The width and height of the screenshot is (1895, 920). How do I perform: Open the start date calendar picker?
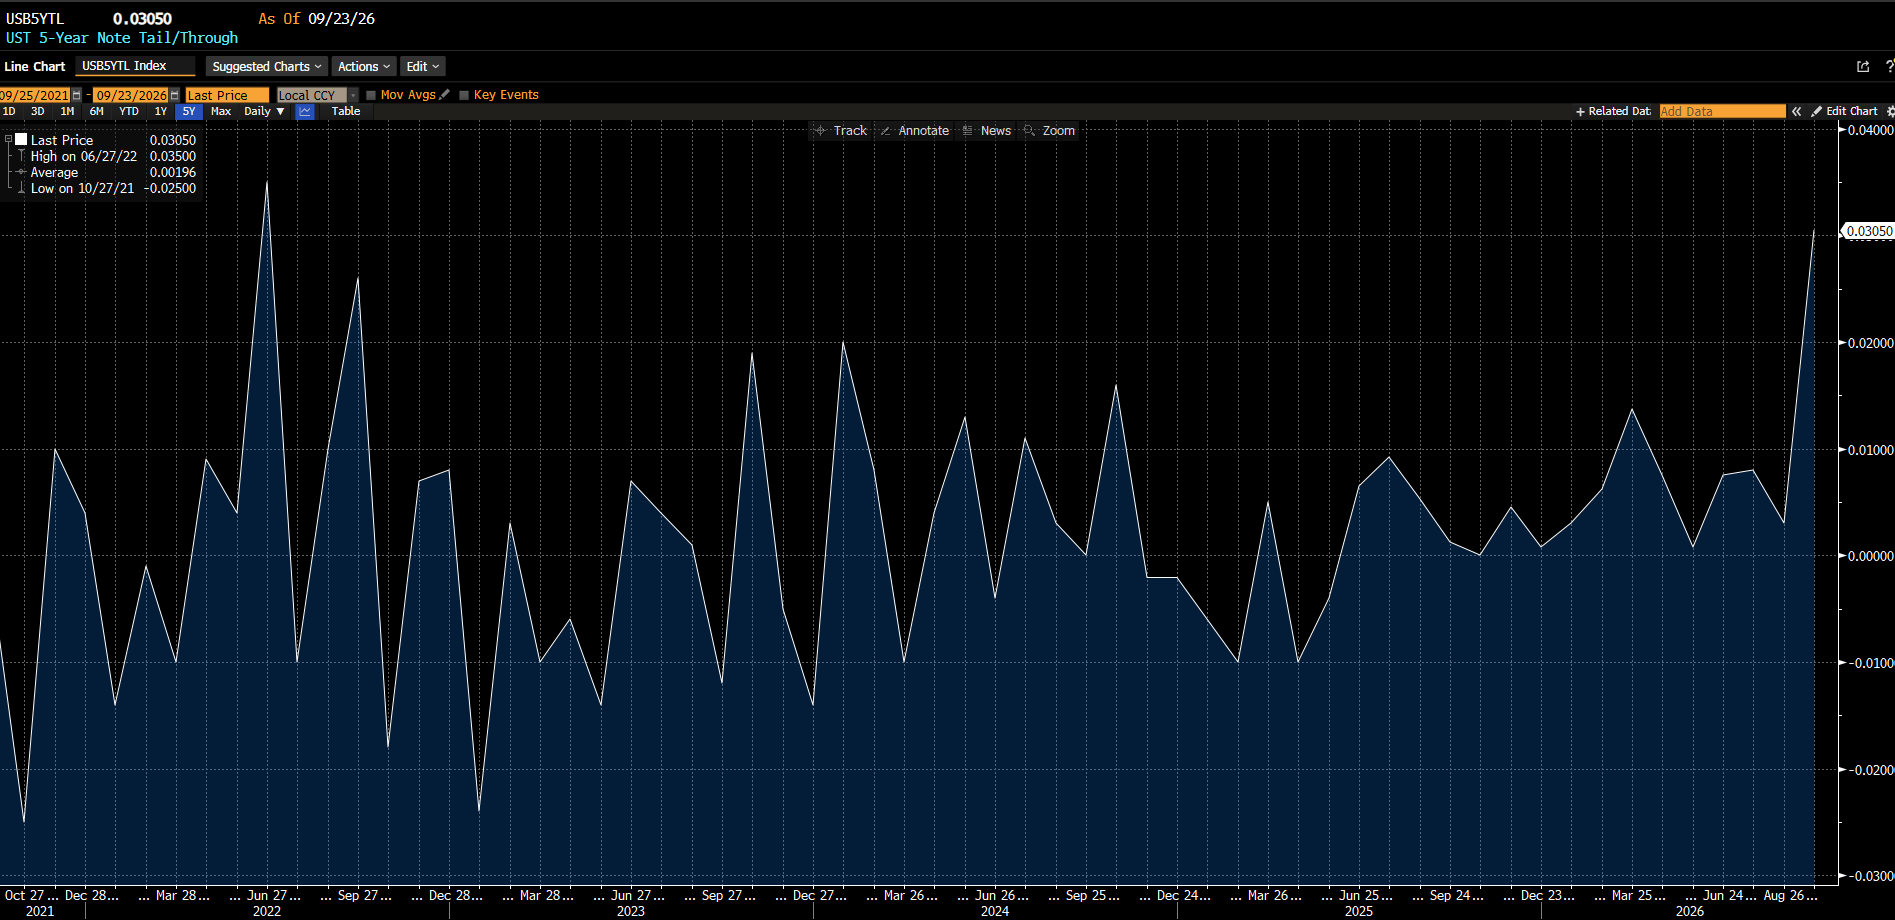click(77, 95)
